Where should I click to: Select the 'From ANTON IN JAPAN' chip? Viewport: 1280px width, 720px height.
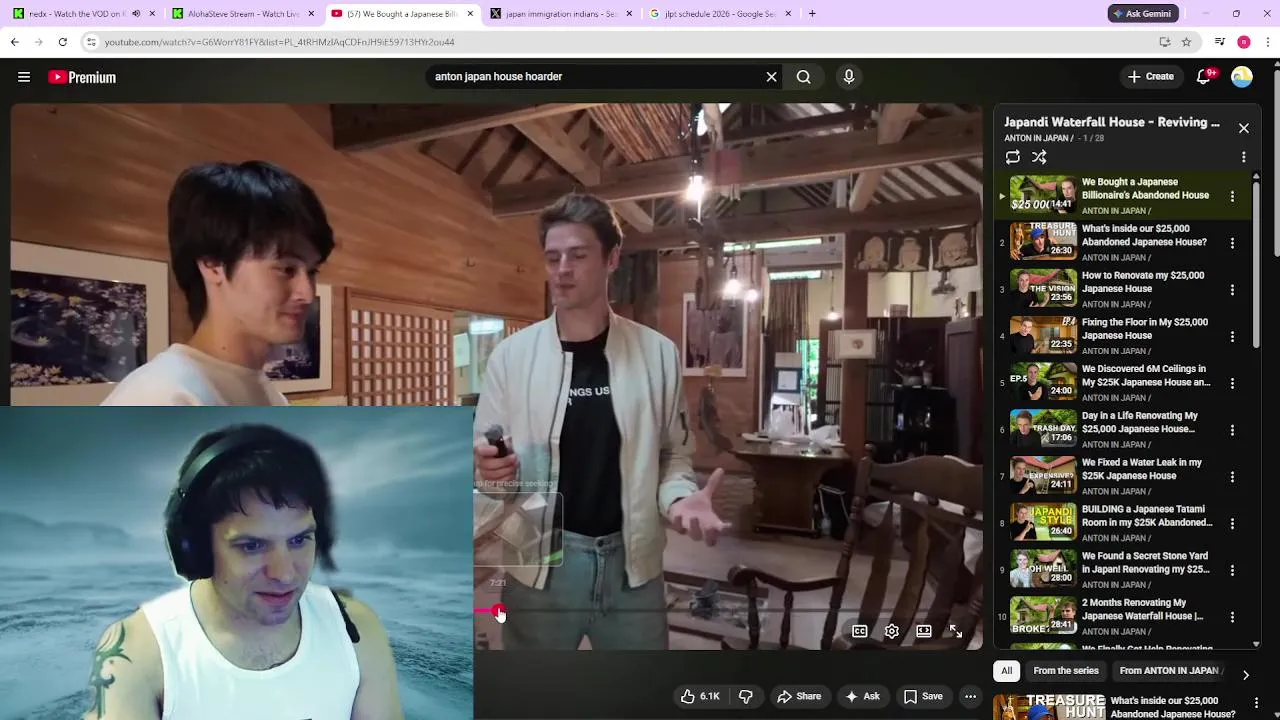(1170, 671)
